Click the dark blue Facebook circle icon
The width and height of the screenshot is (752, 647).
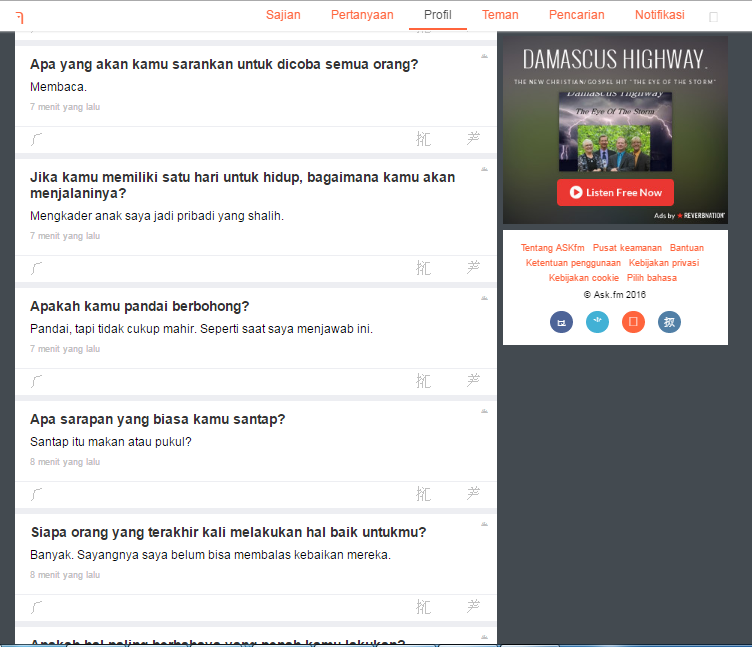click(561, 322)
